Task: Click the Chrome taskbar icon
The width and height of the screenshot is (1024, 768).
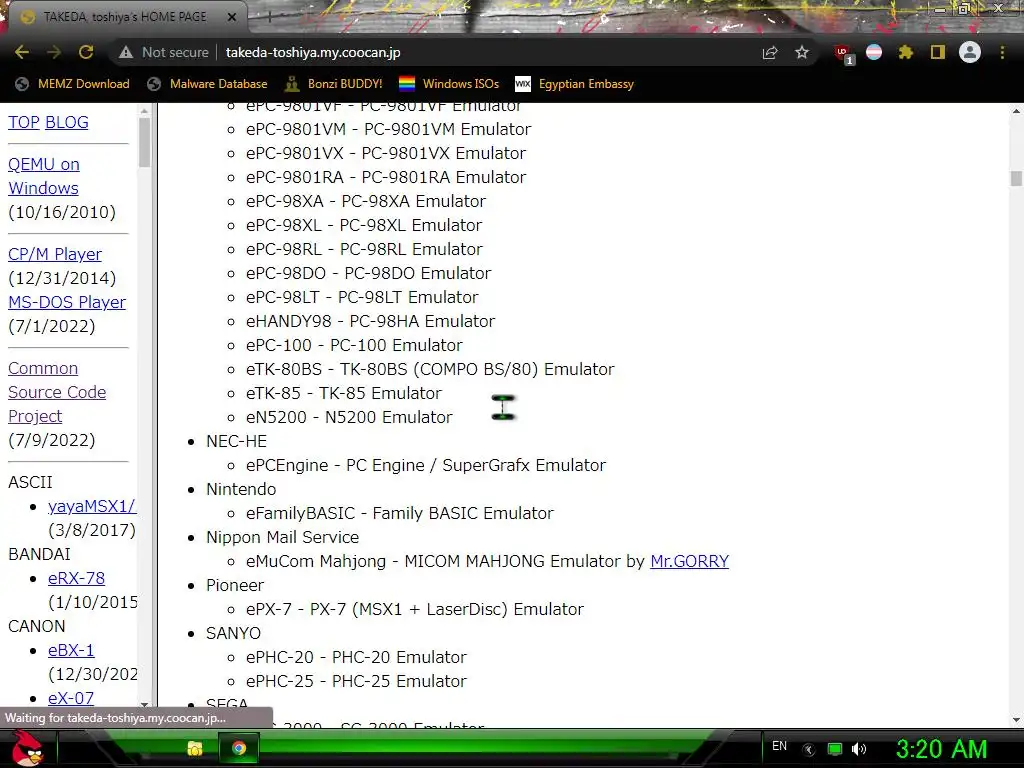Action: point(238,748)
